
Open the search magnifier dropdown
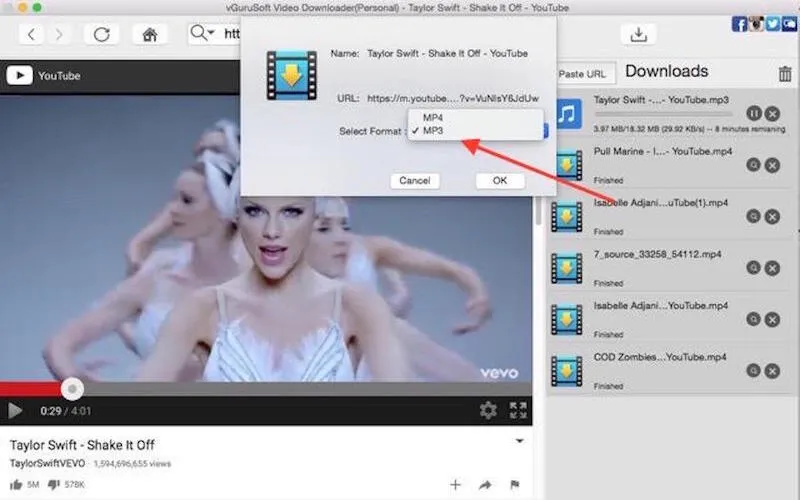tap(202, 34)
